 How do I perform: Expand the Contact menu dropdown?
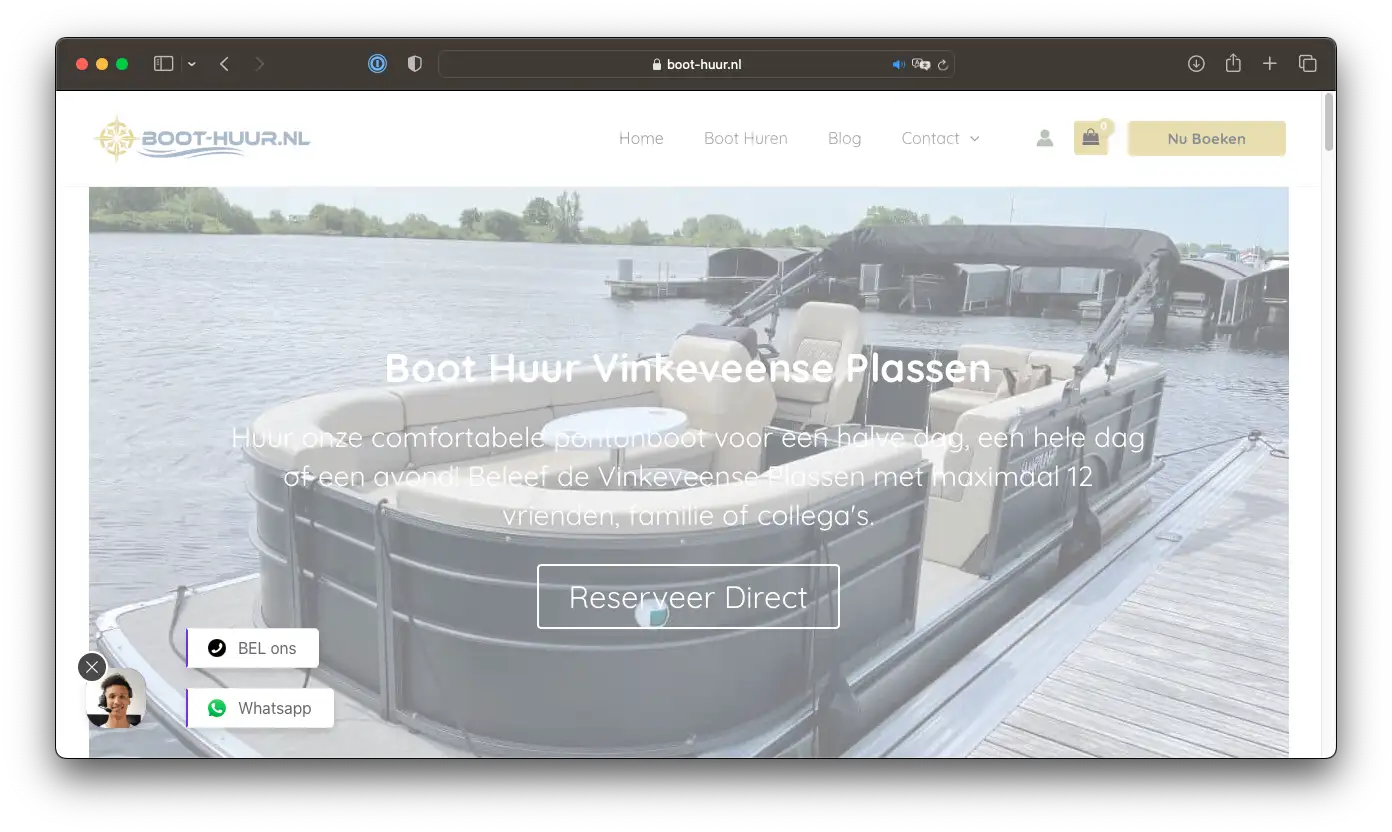click(940, 139)
